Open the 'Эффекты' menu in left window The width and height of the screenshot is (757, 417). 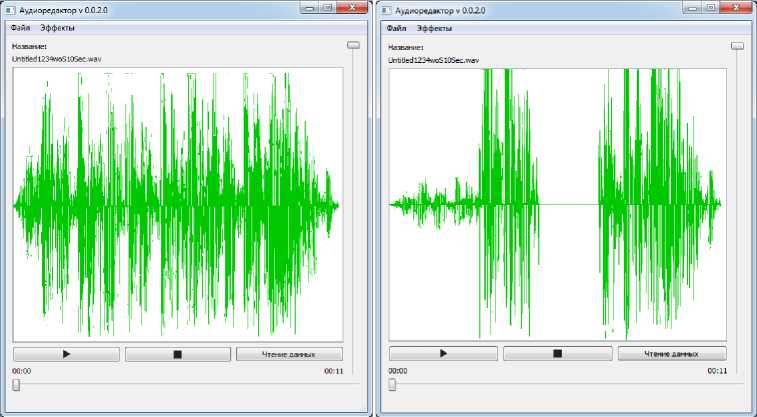57,28
